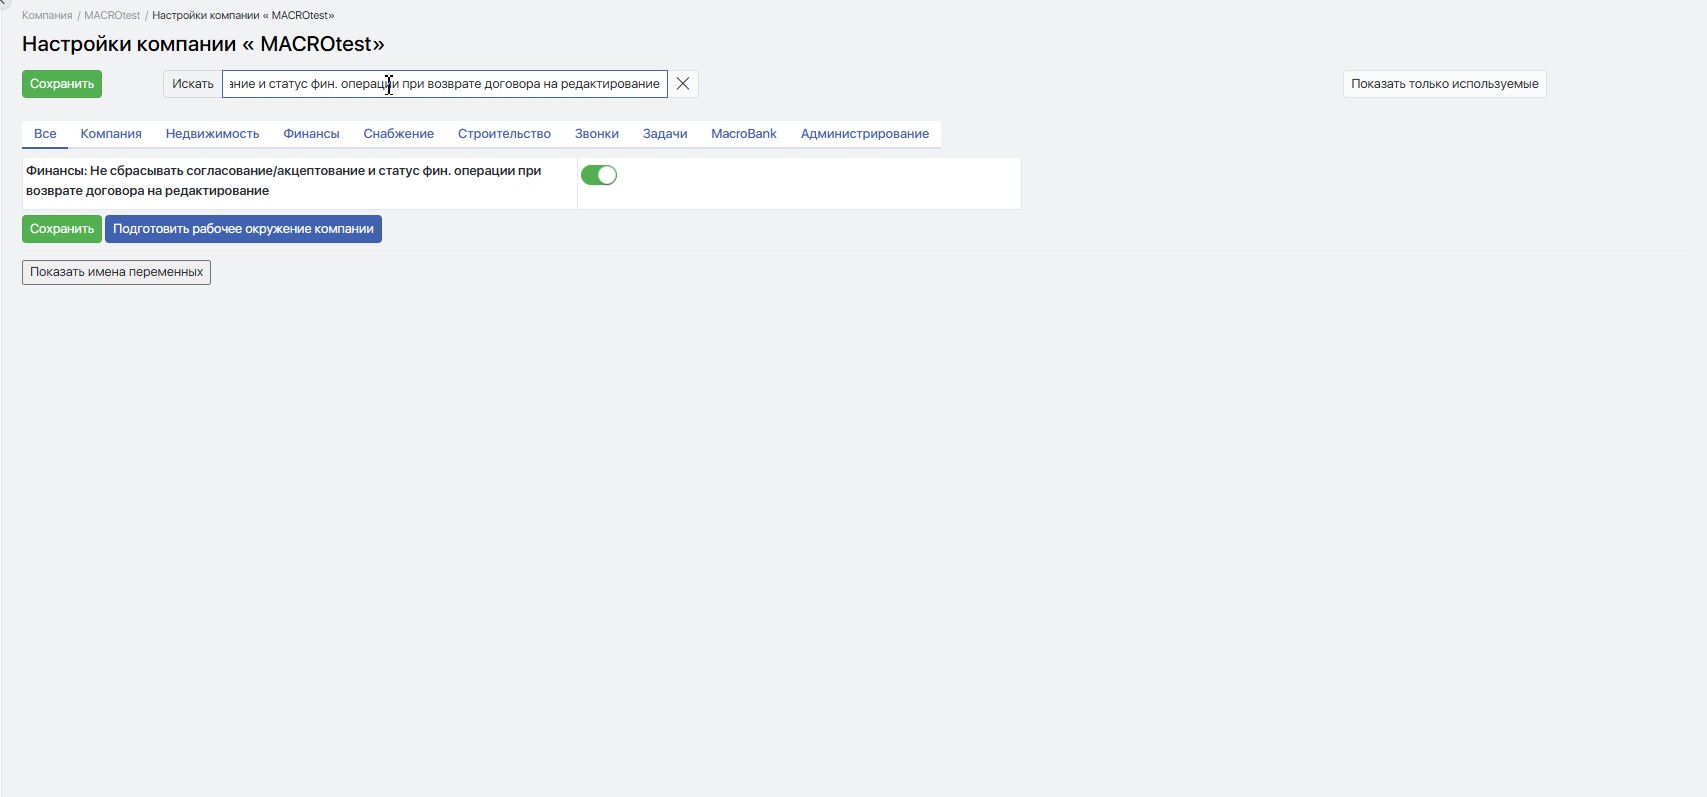Follow the 'MACROtest' breadcrumb link
1707x797 pixels.
[x=112, y=16]
